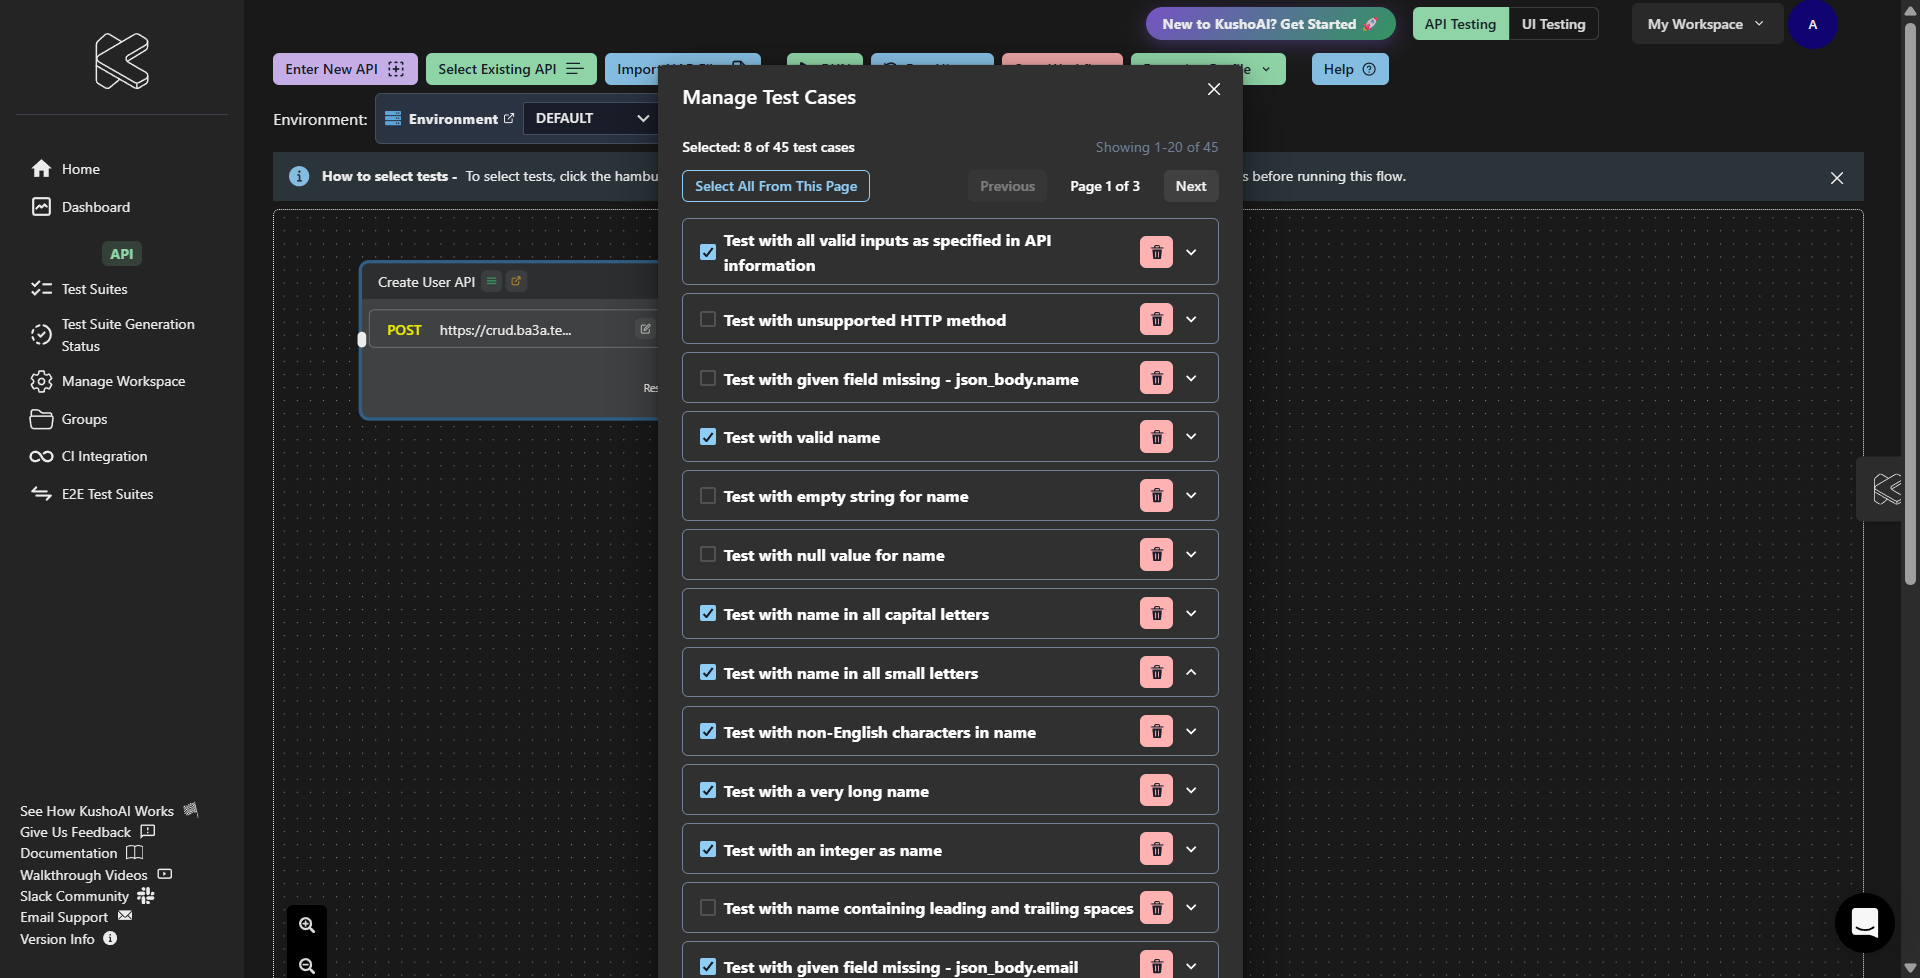Image resolution: width=1920 pixels, height=978 pixels.
Task: Enable 'Test with null value for name' checkbox
Action: [x=708, y=555]
